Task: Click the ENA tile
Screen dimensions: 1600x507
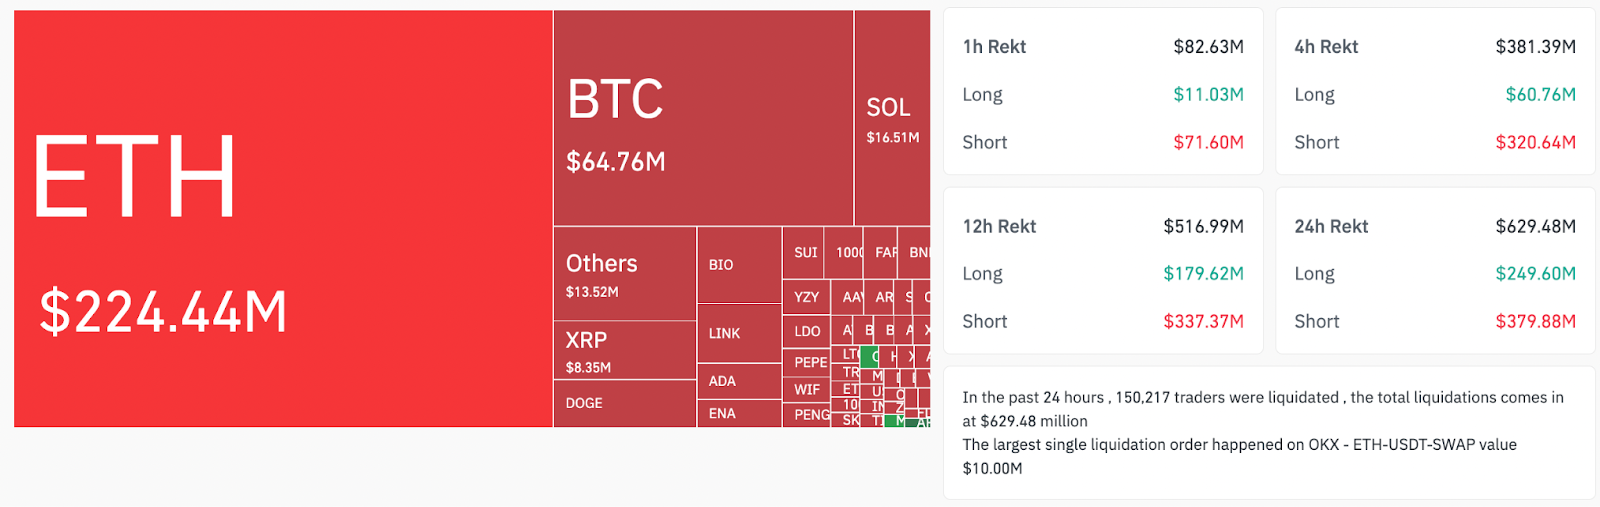Action: 738,413
